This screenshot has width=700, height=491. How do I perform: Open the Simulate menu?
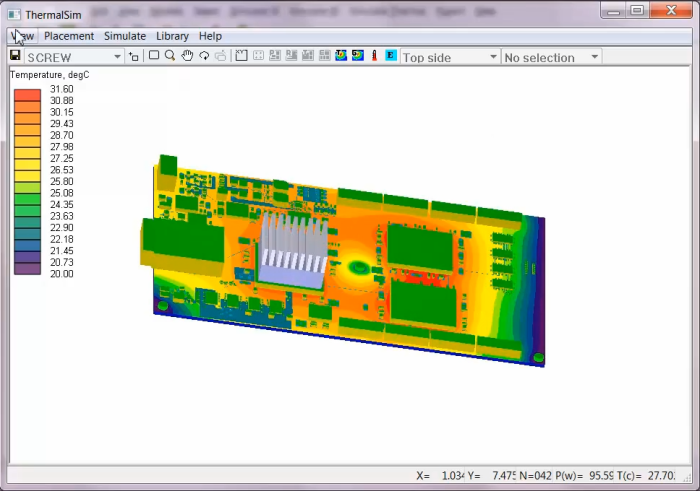point(125,36)
